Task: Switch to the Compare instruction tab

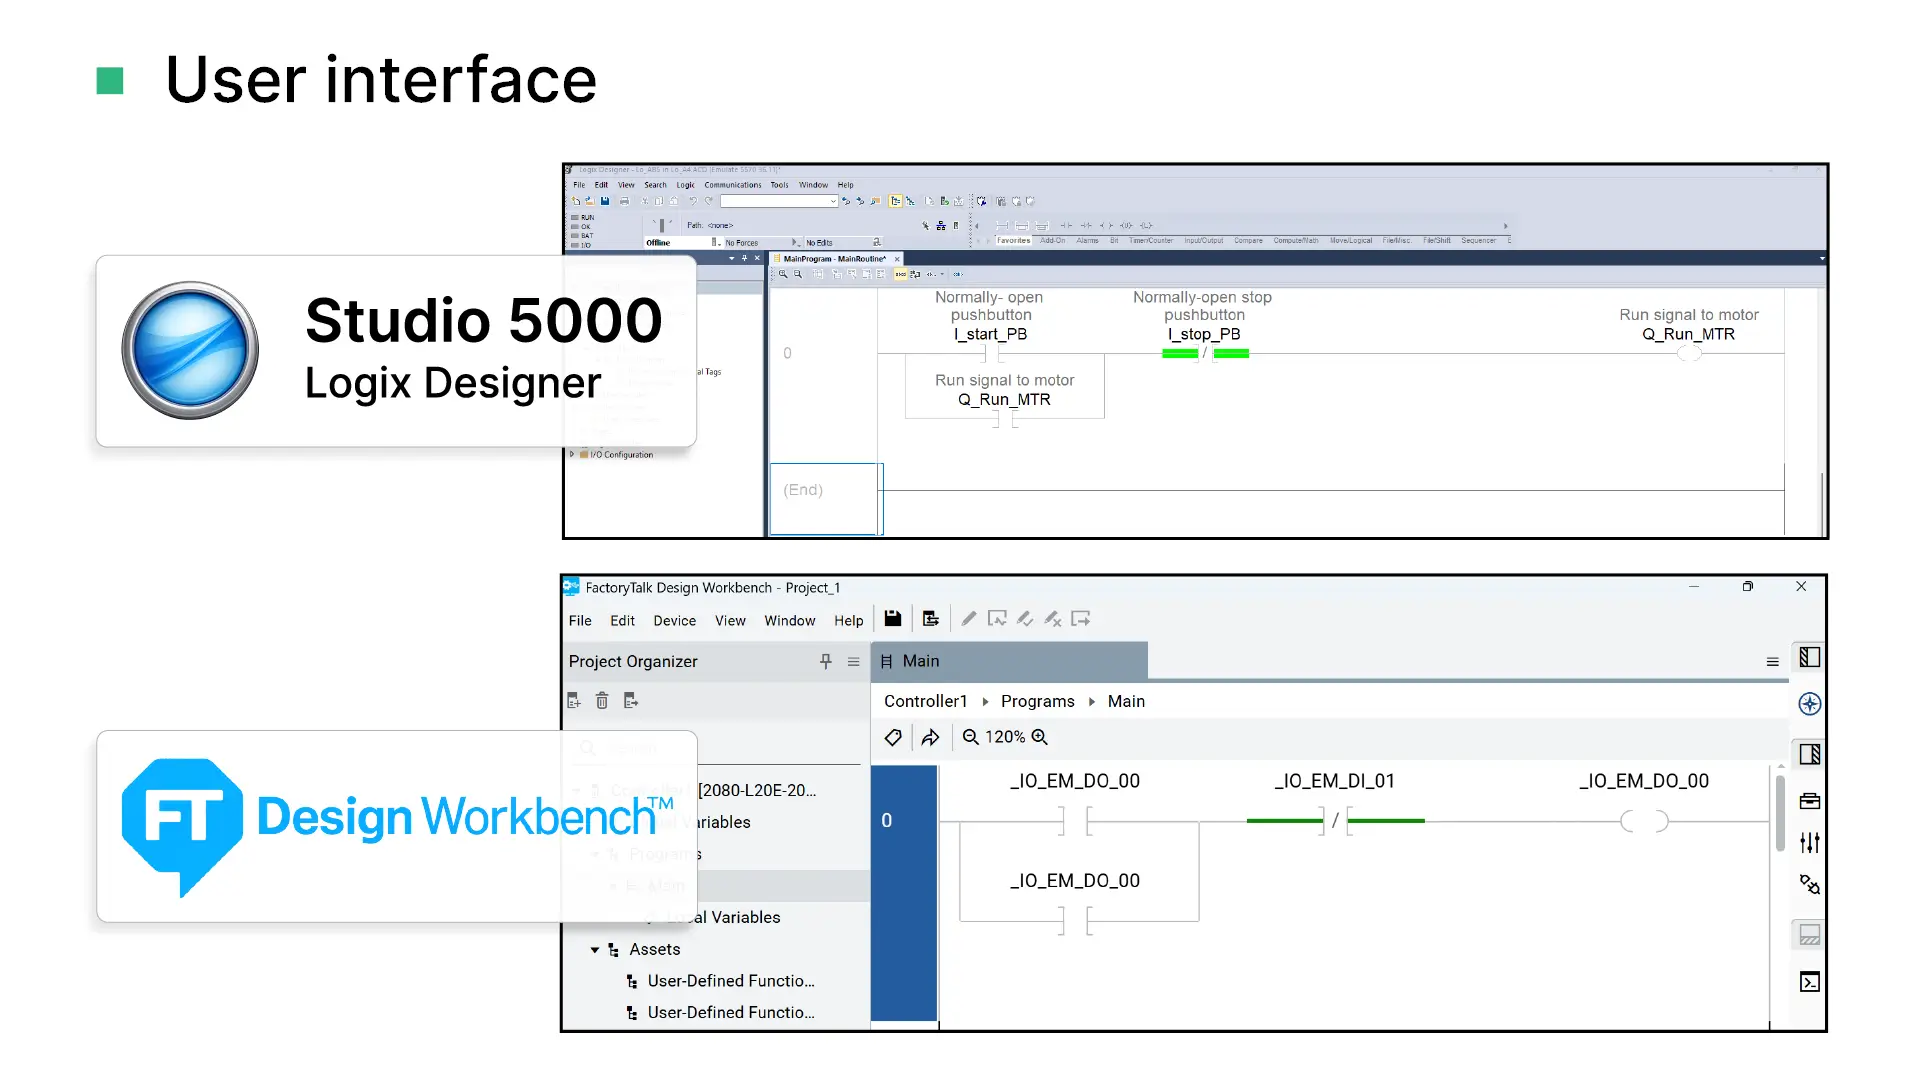Action: pos(1248,241)
